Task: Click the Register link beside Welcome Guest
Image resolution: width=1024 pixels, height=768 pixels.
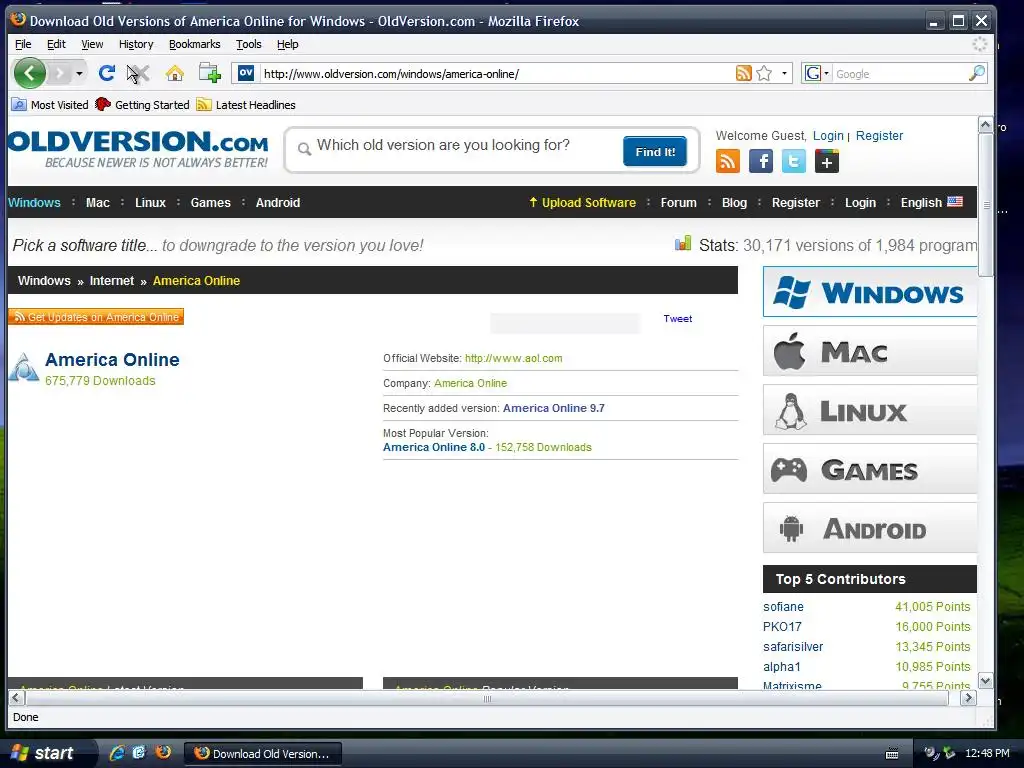Action: point(879,136)
